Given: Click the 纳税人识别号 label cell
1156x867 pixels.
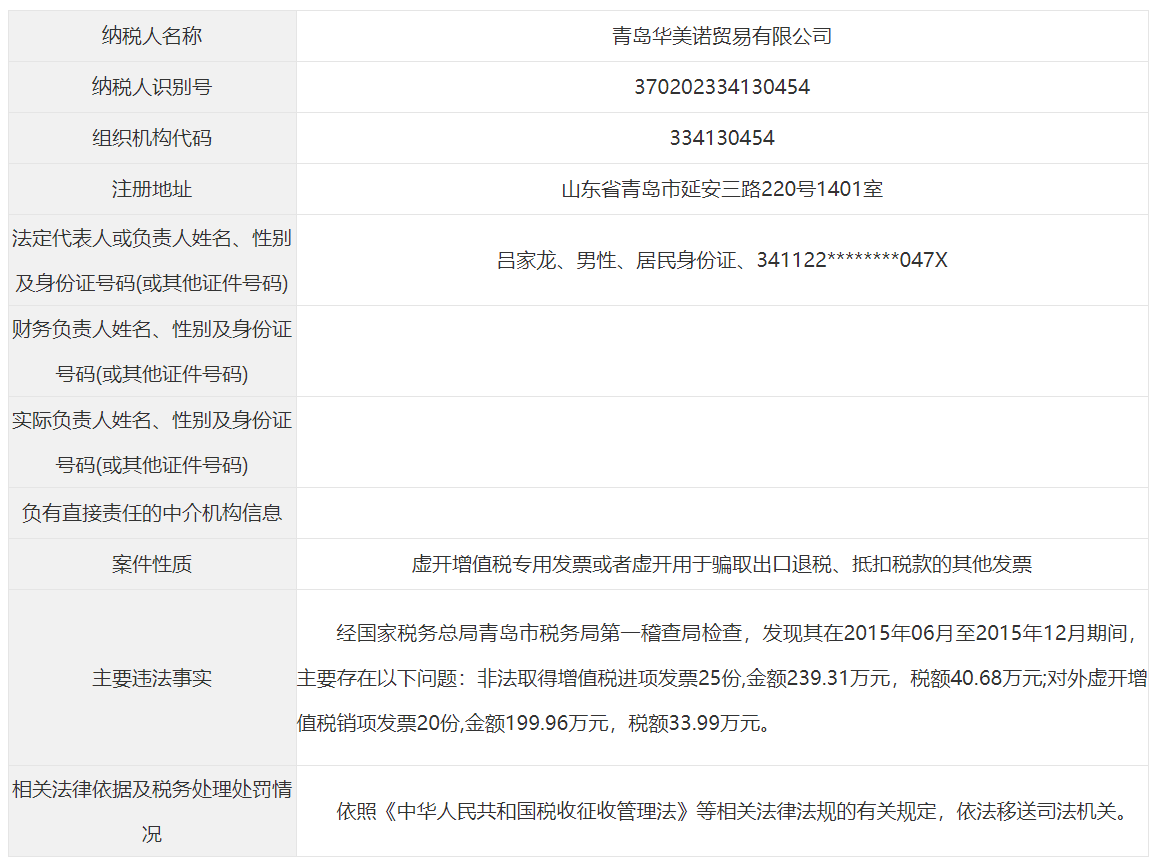Looking at the screenshot, I should tap(152, 87).
